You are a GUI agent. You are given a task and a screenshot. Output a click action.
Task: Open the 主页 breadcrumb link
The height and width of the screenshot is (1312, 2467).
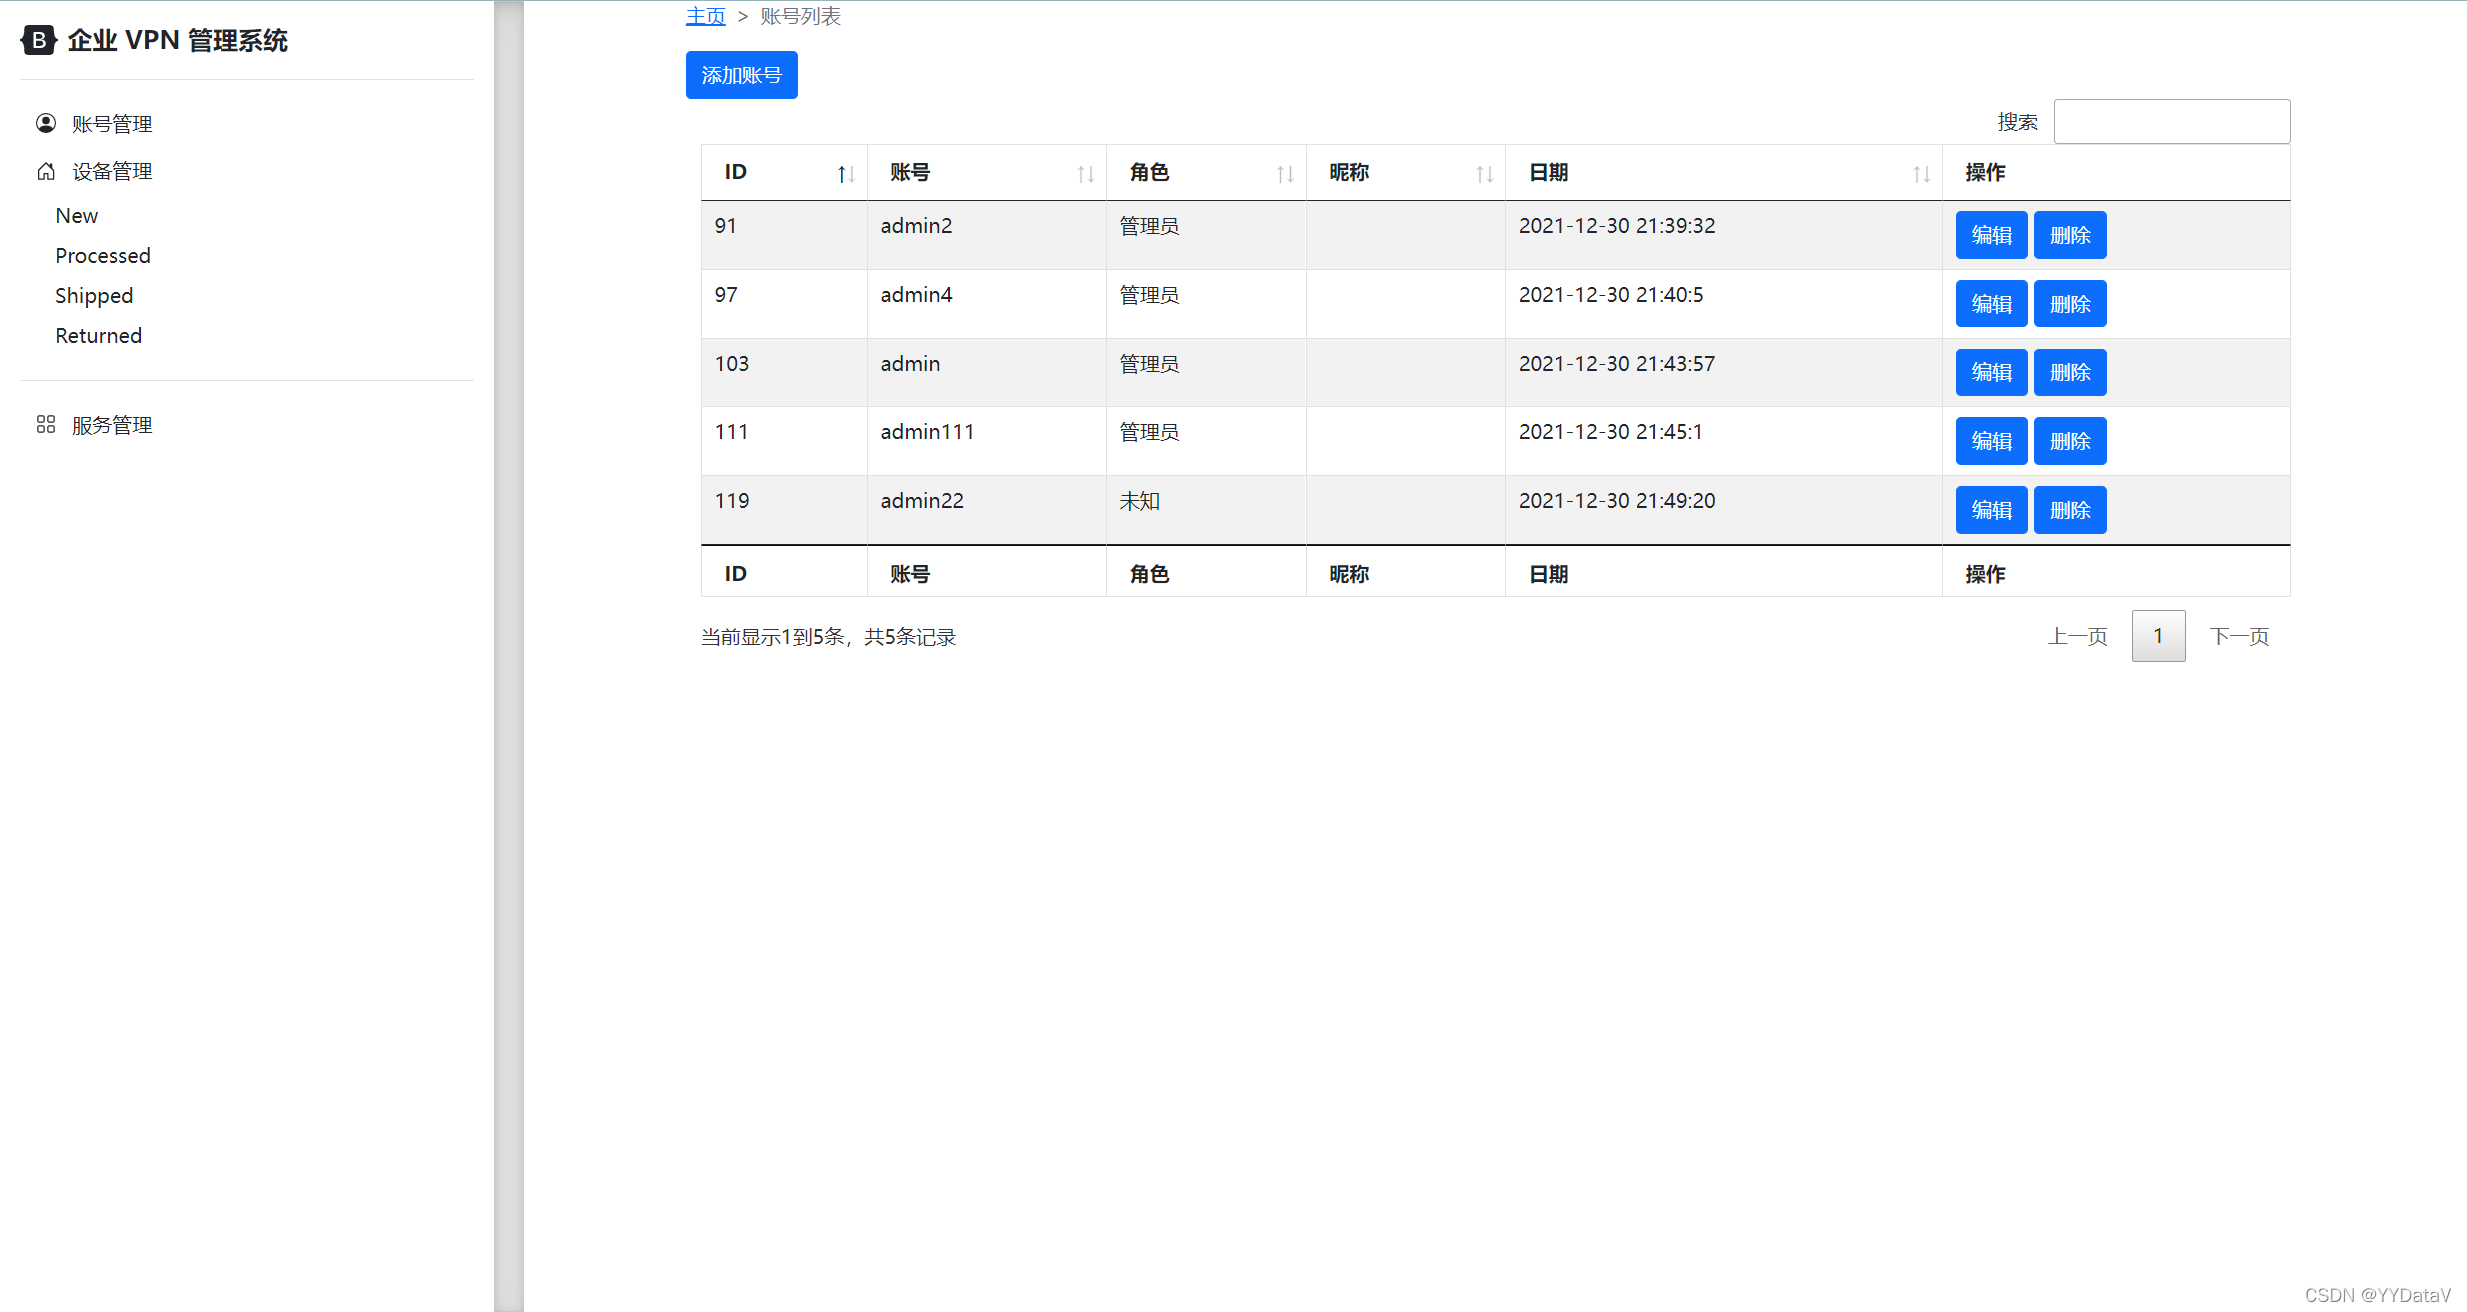705,16
